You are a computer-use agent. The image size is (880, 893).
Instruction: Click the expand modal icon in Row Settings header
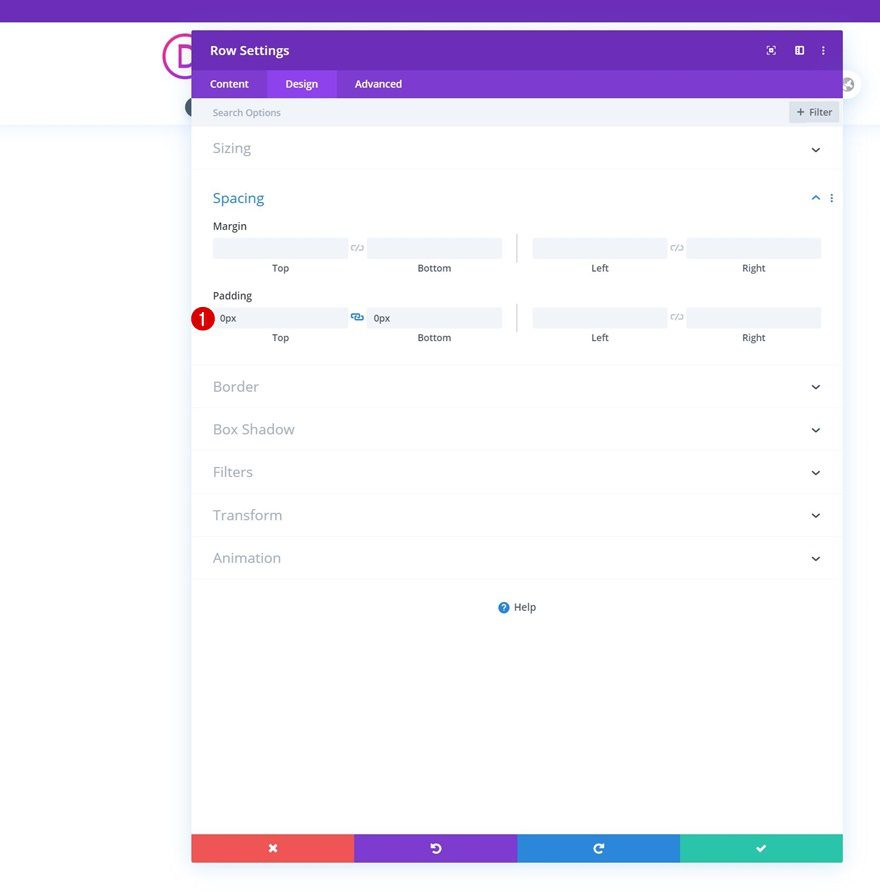tap(770, 50)
